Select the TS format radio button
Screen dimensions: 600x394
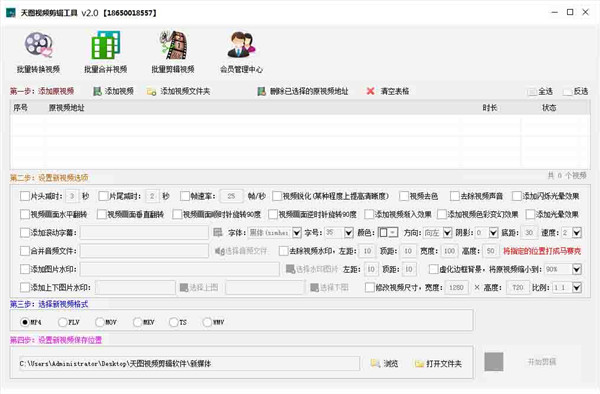[x=173, y=322]
